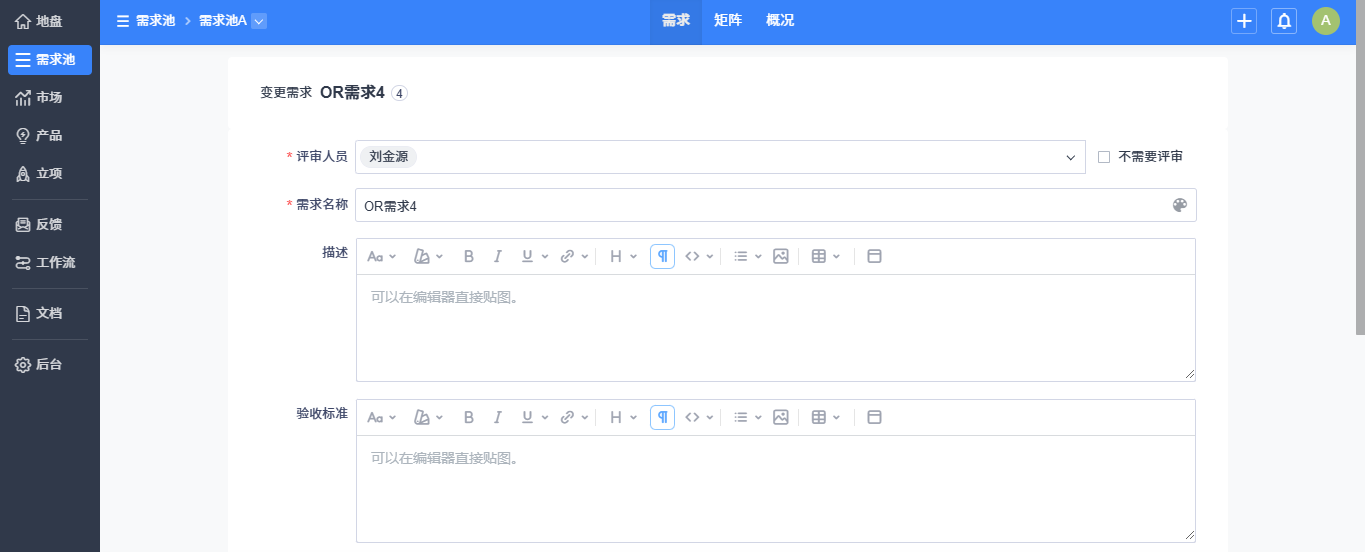Check the 不需要评审 checkbox
The width and height of the screenshot is (1365, 552).
1104,157
